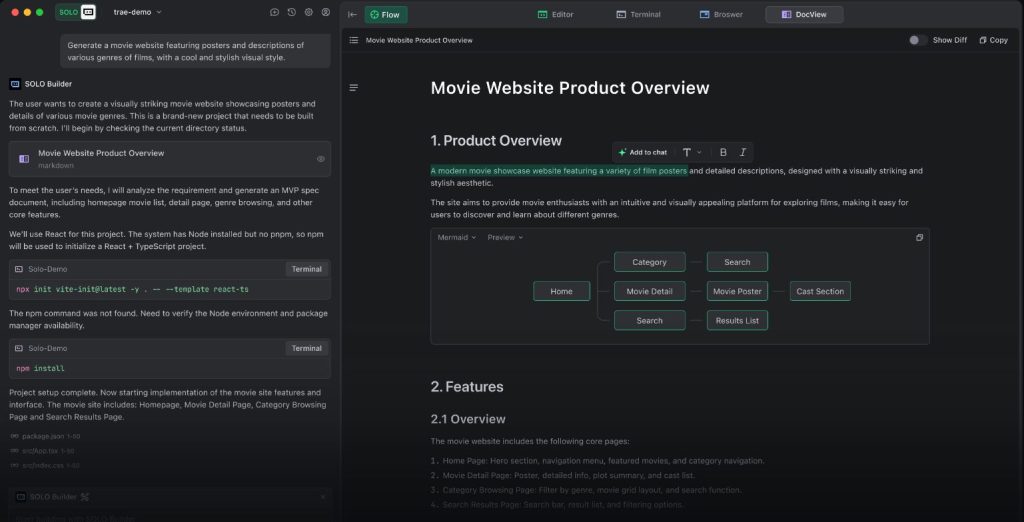Click the document icon on the markdown card

click(x=24, y=159)
